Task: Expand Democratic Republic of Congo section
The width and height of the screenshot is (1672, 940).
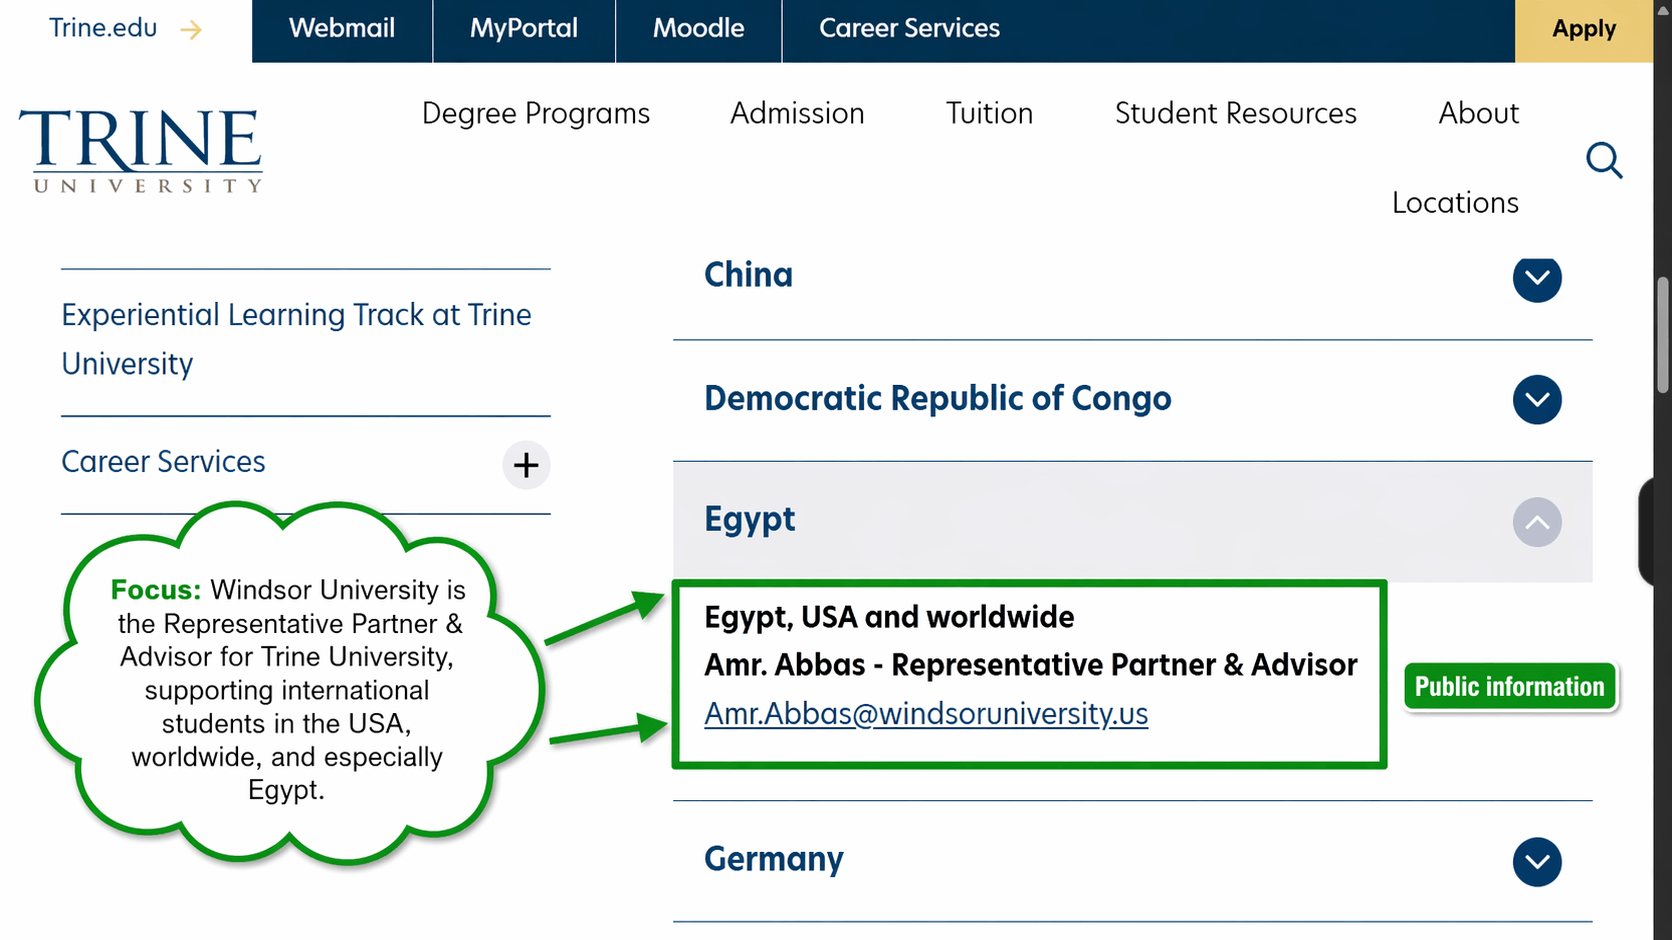Action: point(1537,400)
